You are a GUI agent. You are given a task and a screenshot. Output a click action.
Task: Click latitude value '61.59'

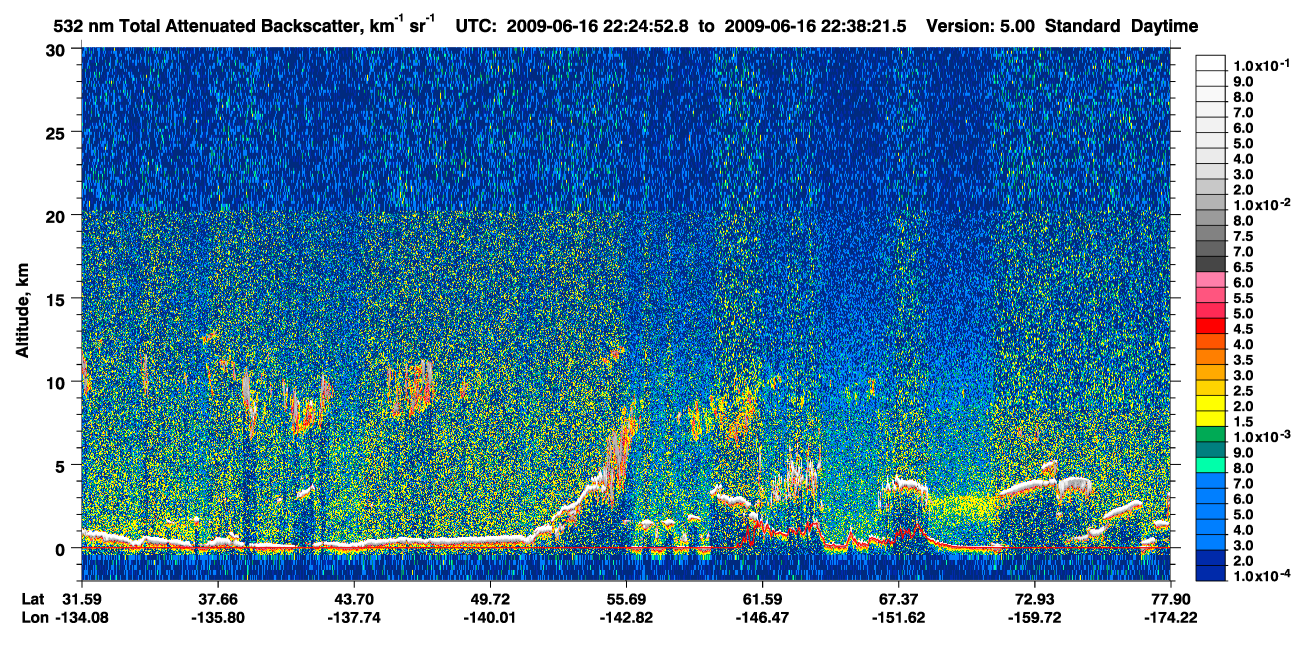tap(762, 599)
